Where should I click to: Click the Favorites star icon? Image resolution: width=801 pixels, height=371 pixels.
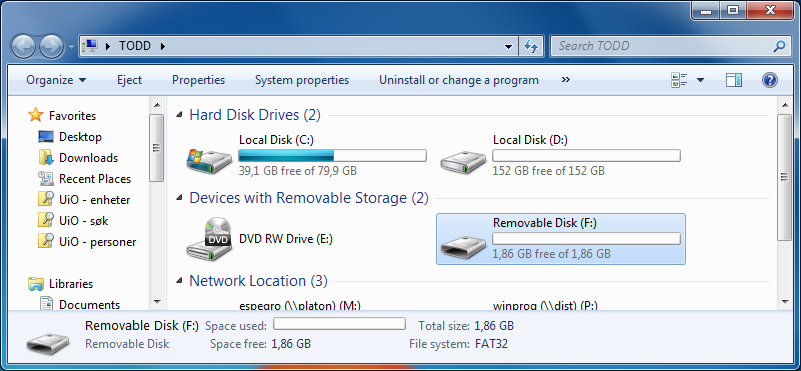35,115
